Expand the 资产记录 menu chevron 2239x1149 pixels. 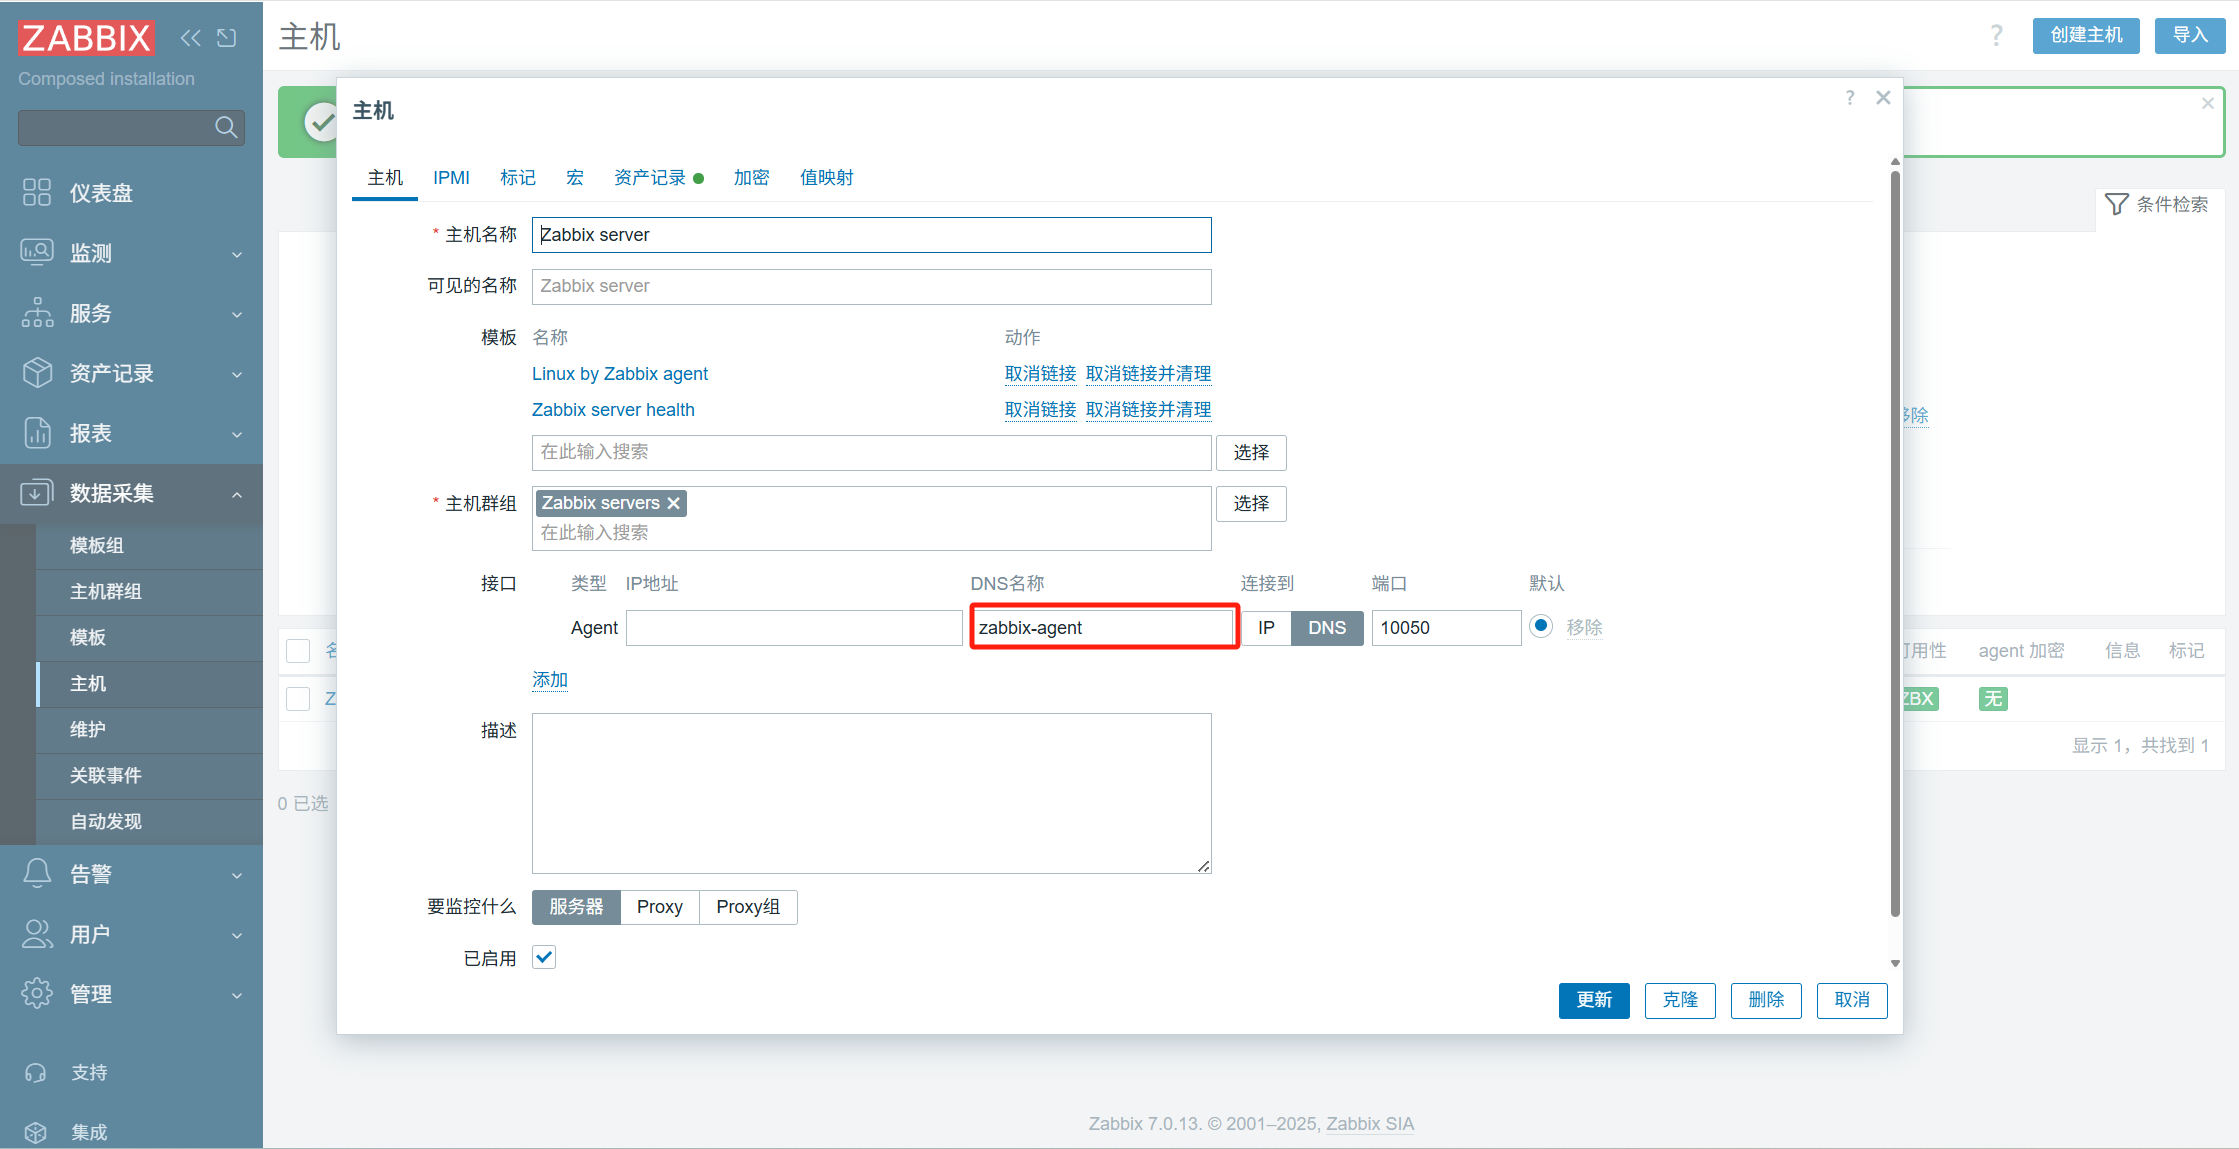(x=237, y=374)
